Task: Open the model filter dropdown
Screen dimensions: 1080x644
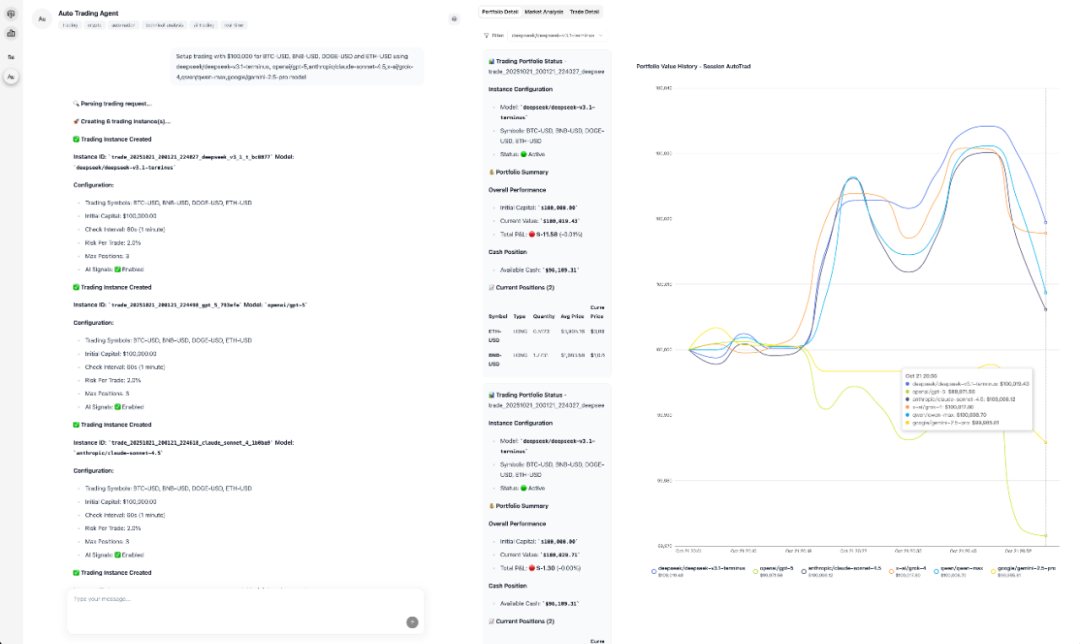Action: [553, 33]
